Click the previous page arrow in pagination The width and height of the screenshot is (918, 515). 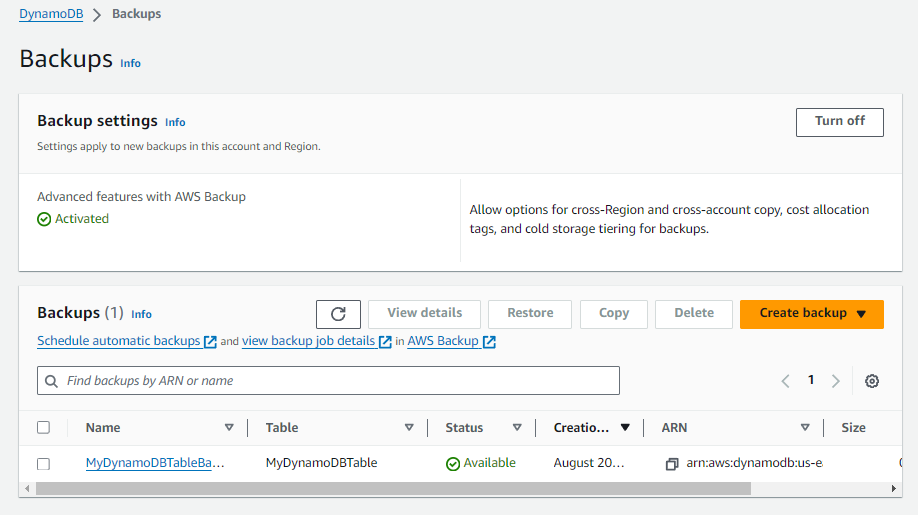coord(785,381)
